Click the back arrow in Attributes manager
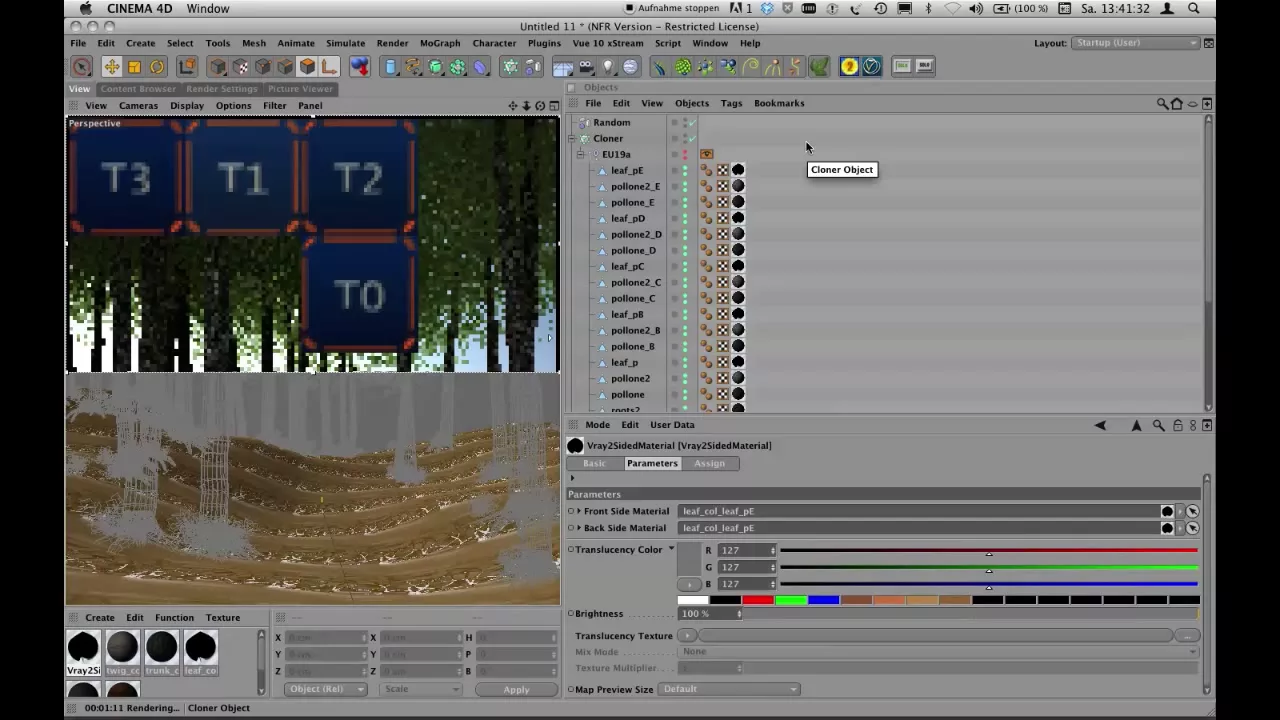The image size is (1280, 720). [1100, 425]
